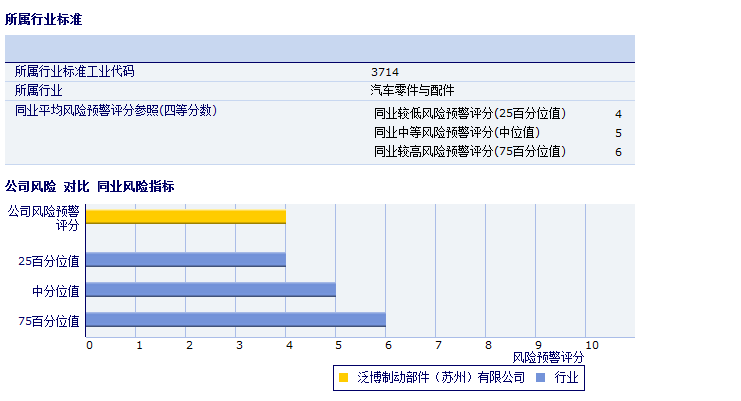Click the 行业 legend label
The height and width of the screenshot is (401, 741).
click(566, 378)
